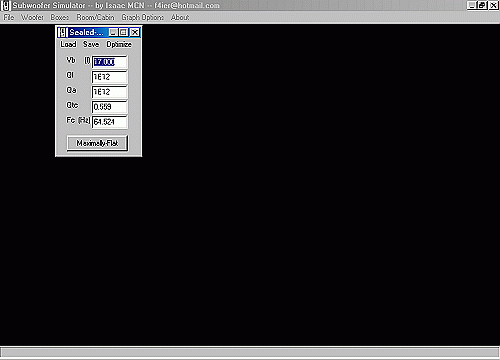This screenshot has height=360, width=500.
Task: Click the Vb label
Action: pyautogui.click(x=71, y=60)
